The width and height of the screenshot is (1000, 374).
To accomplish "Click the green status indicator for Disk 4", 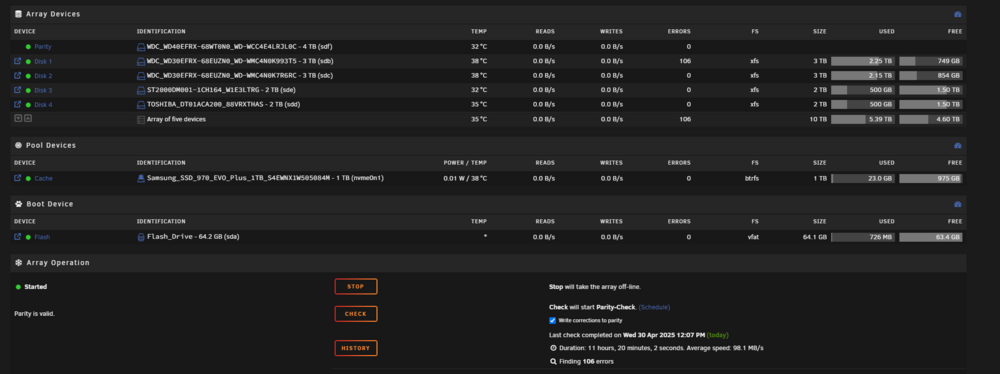I will (x=28, y=105).
